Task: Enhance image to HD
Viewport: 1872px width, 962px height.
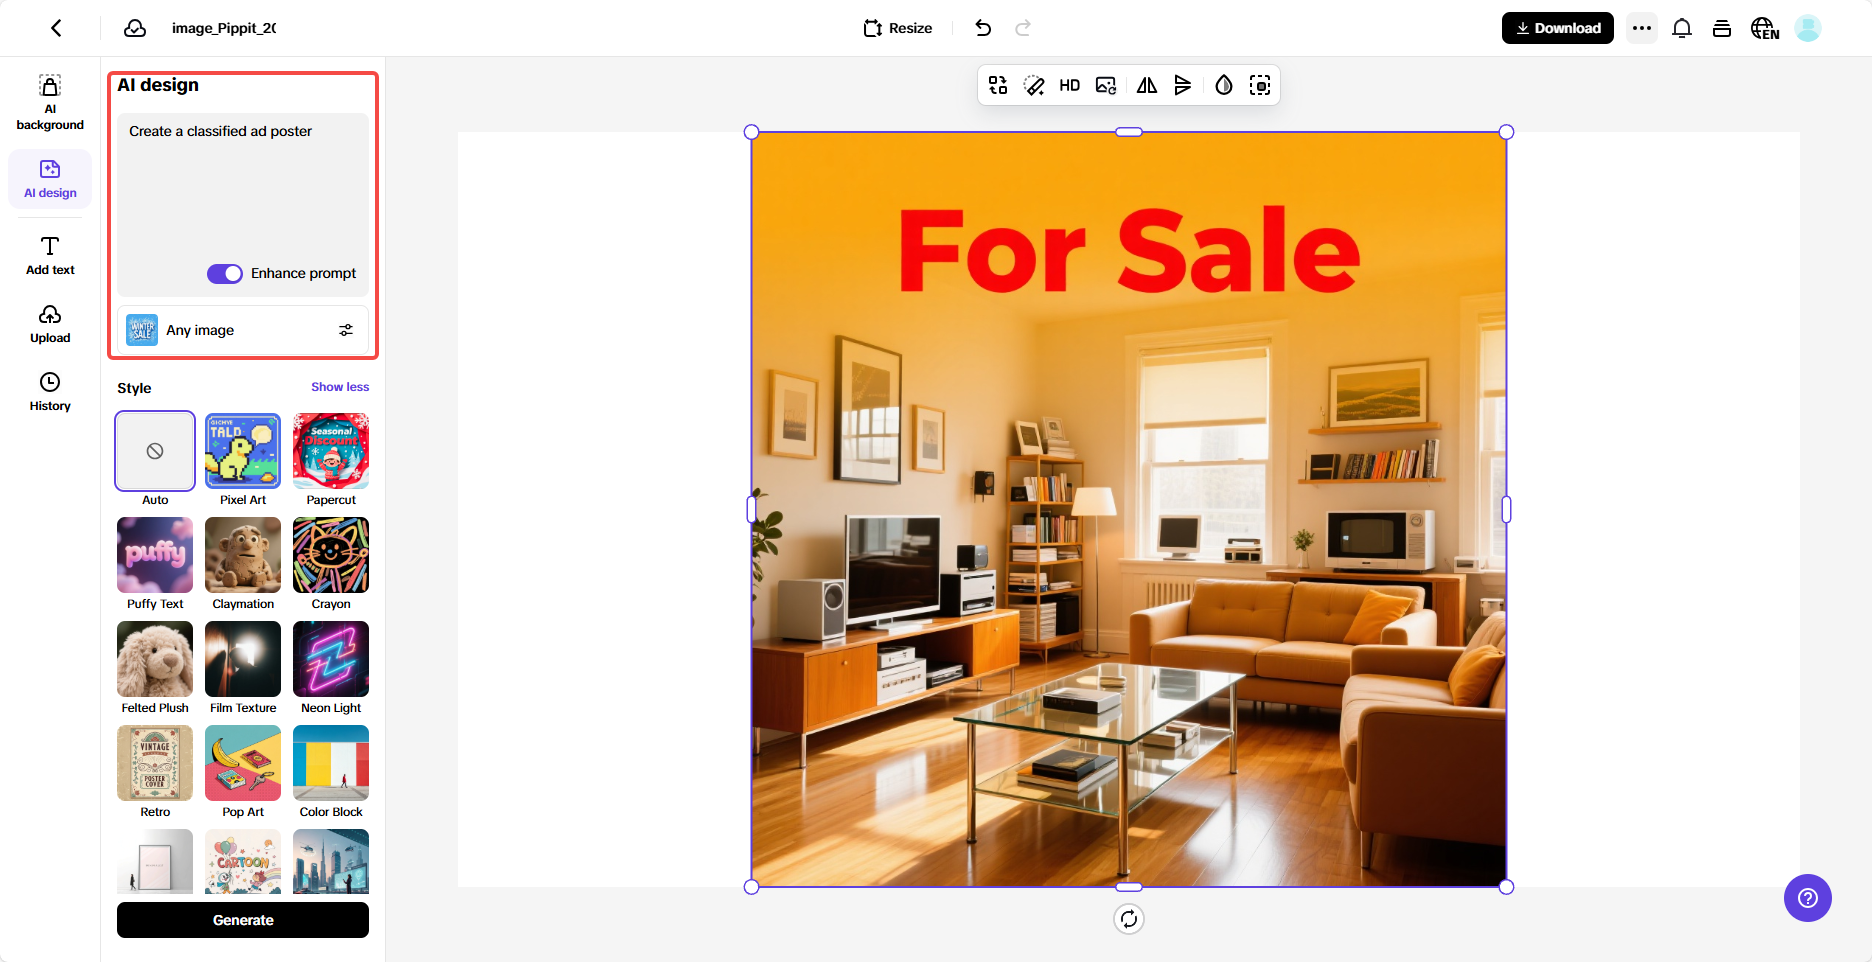Action: click(1069, 85)
